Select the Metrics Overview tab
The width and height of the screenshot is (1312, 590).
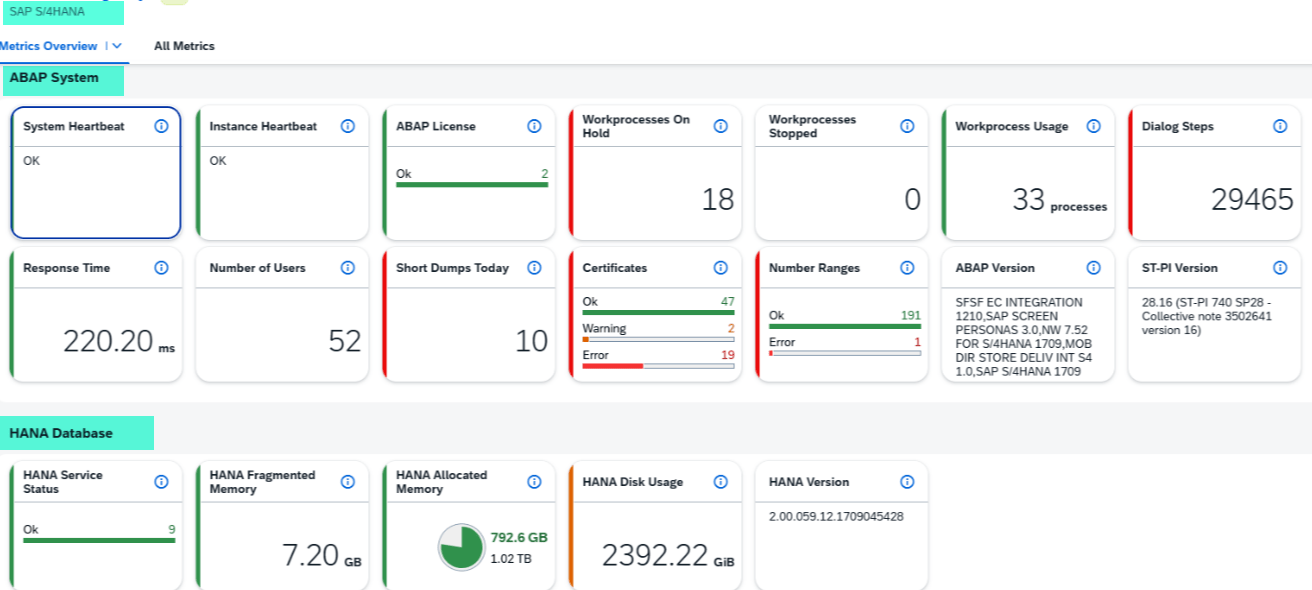coord(49,46)
